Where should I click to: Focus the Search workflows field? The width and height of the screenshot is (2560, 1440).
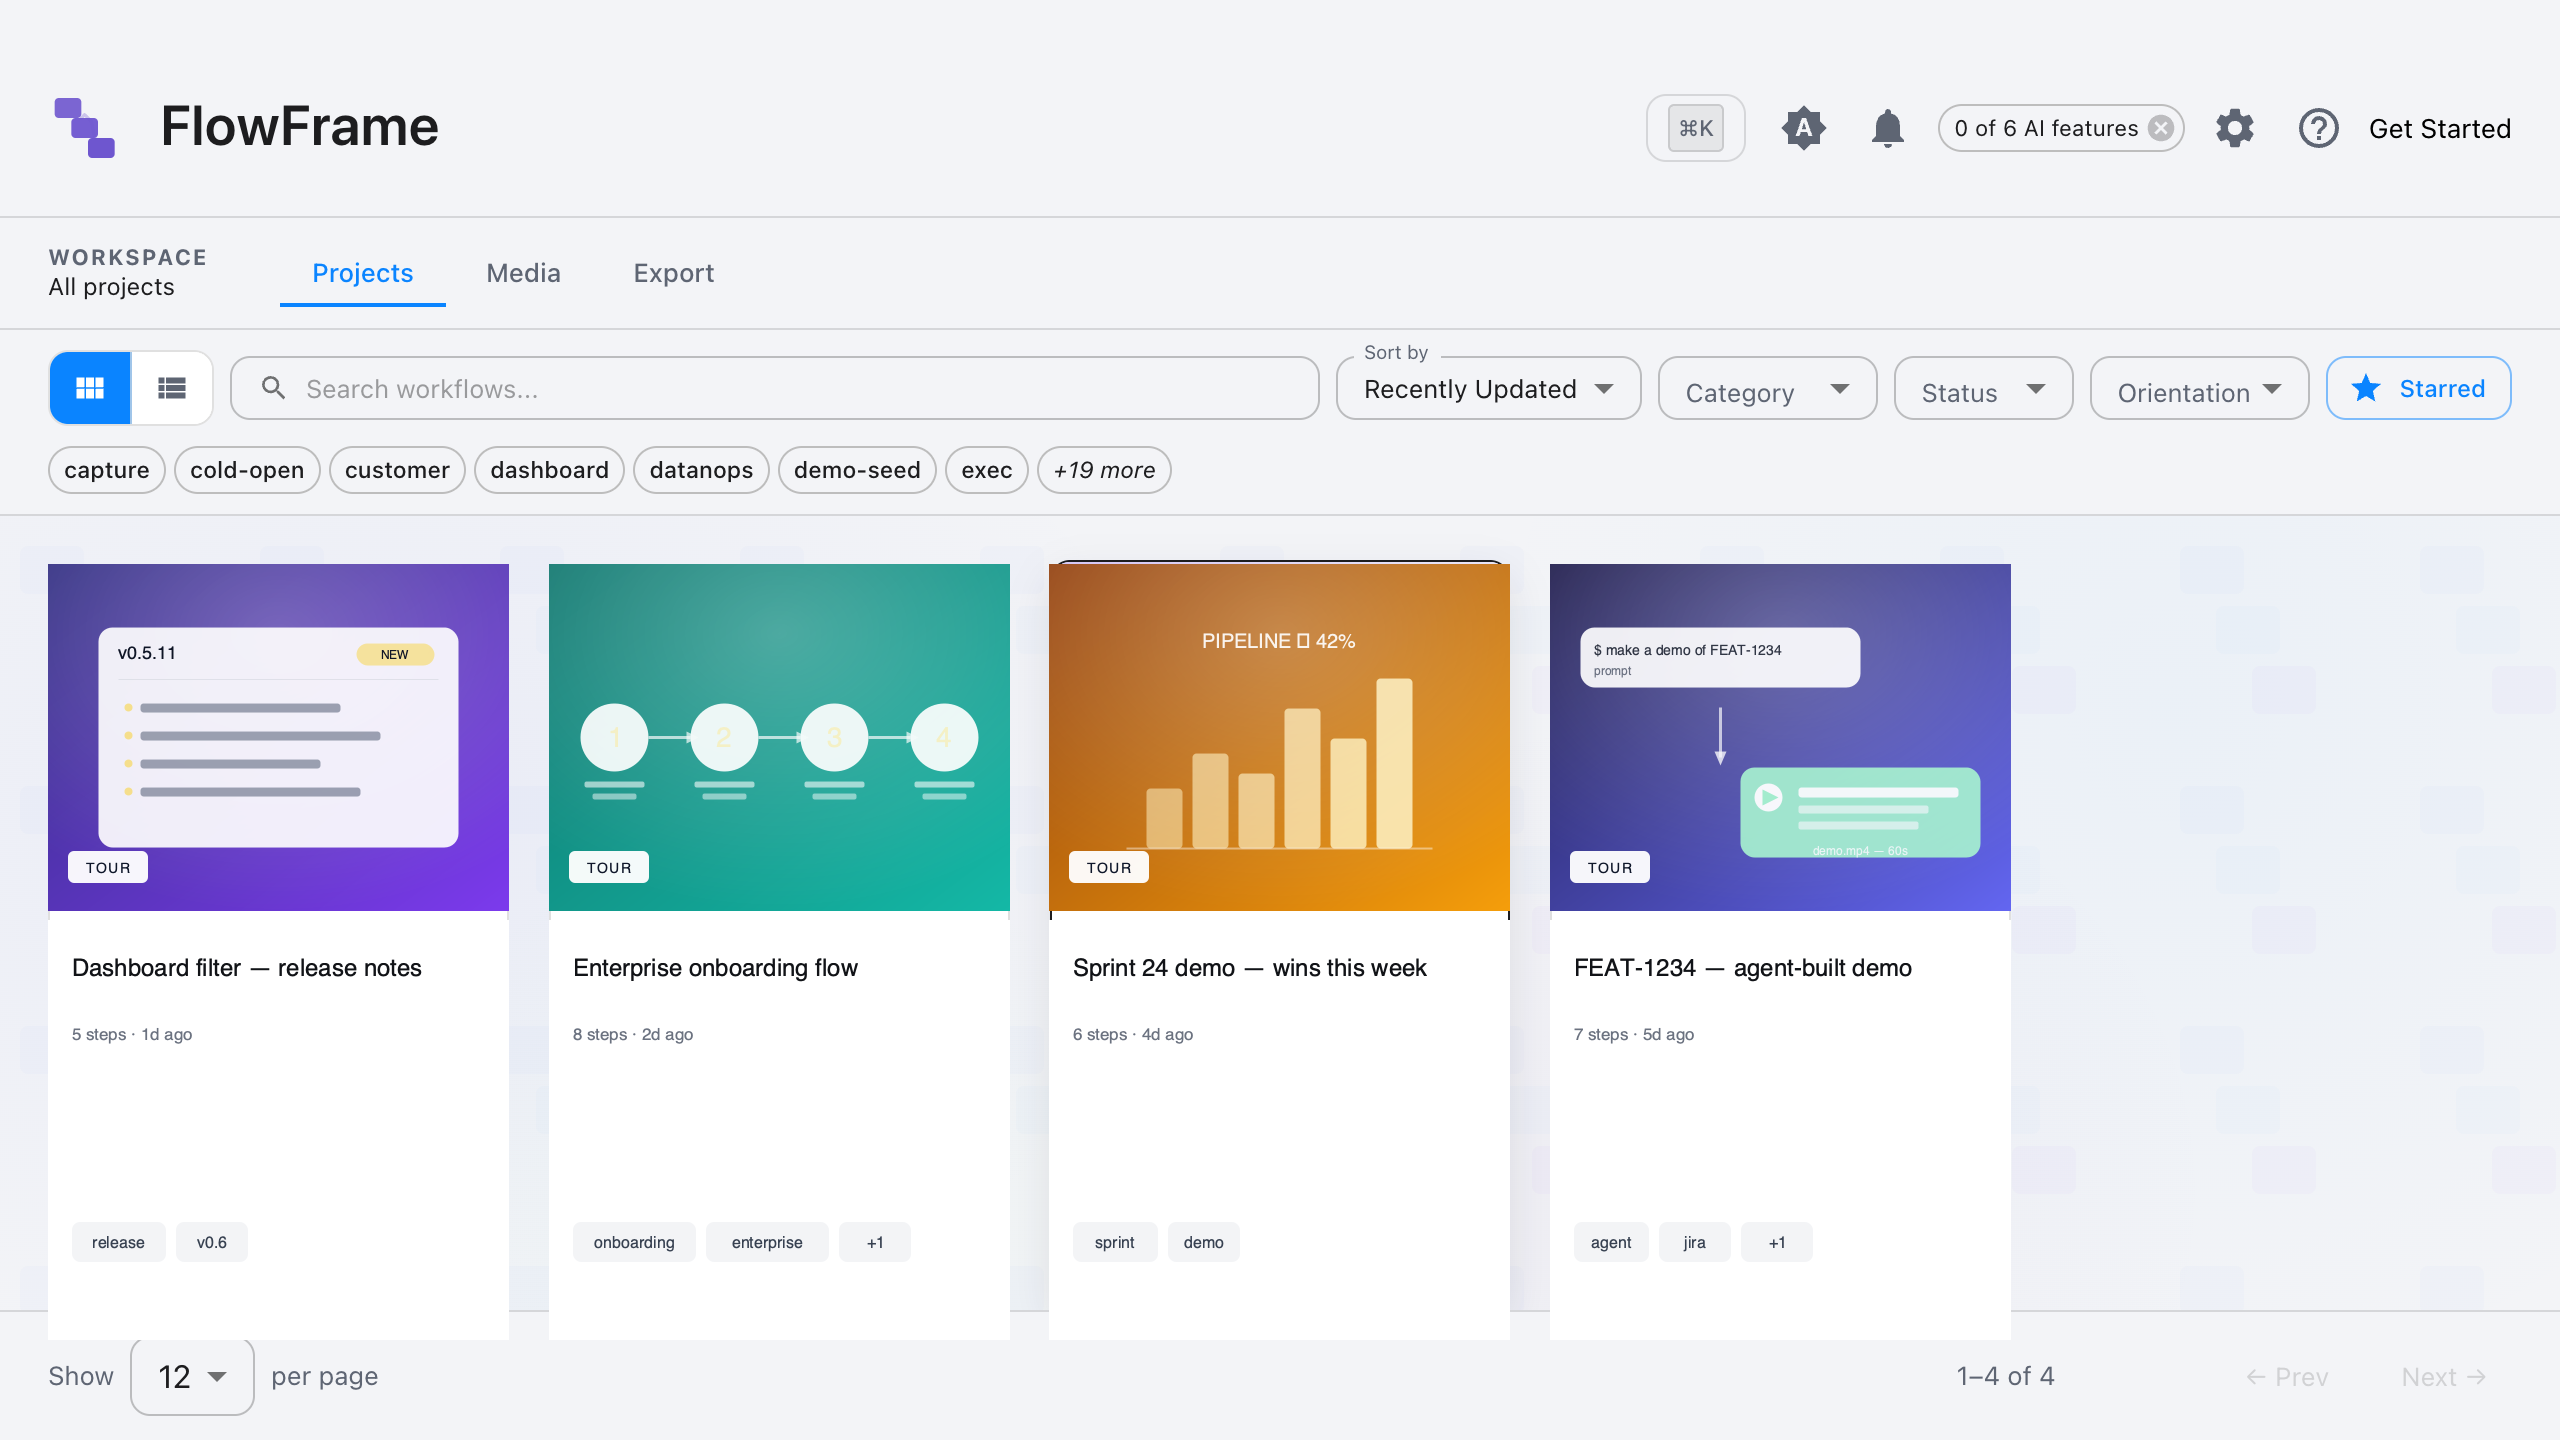pyautogui.click(x=774, y=388)
